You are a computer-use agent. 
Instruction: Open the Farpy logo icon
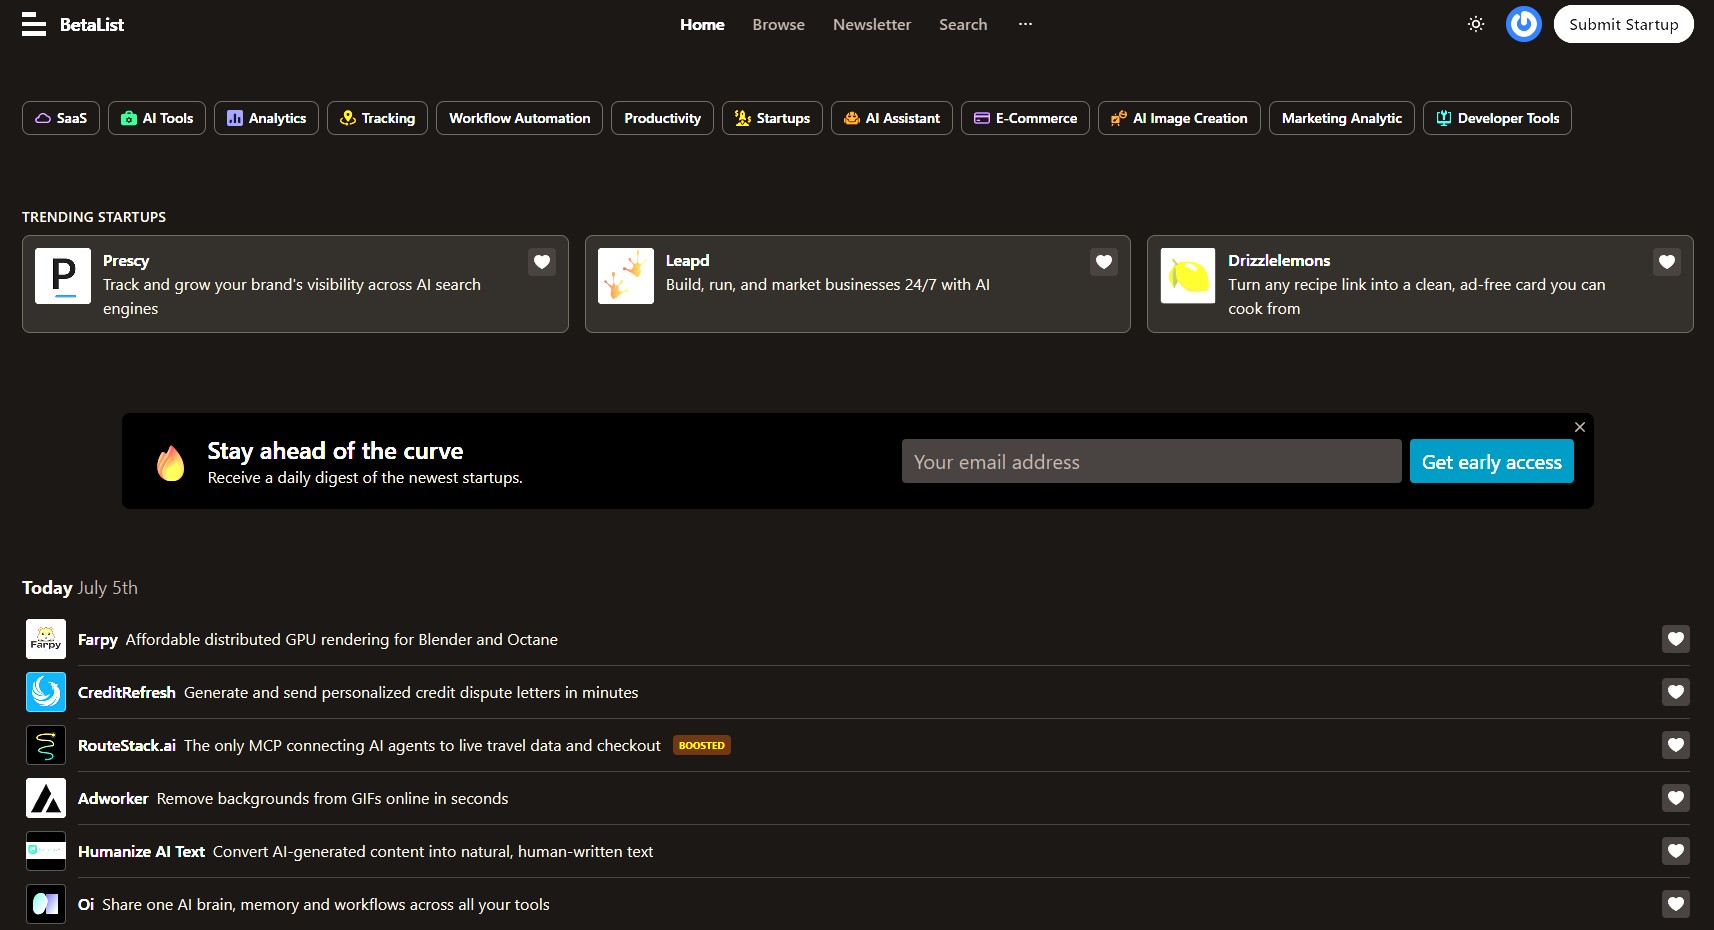[46, 639]
